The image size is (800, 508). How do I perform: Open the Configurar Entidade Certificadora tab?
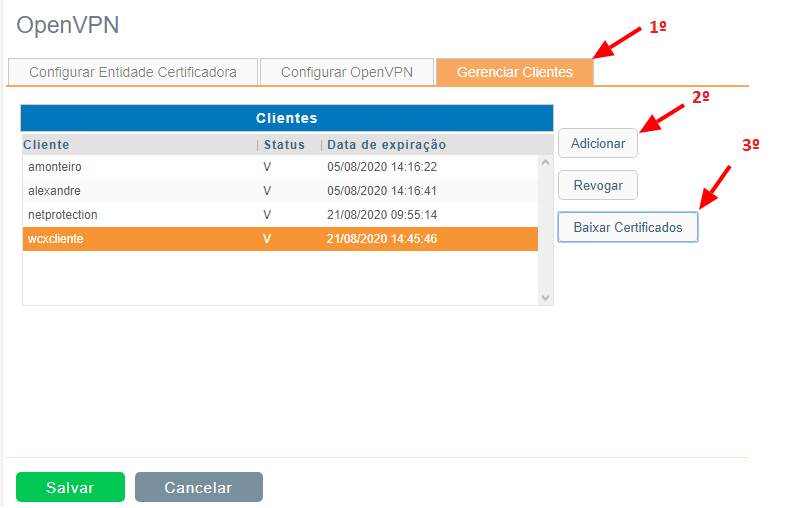coord(133,72)
